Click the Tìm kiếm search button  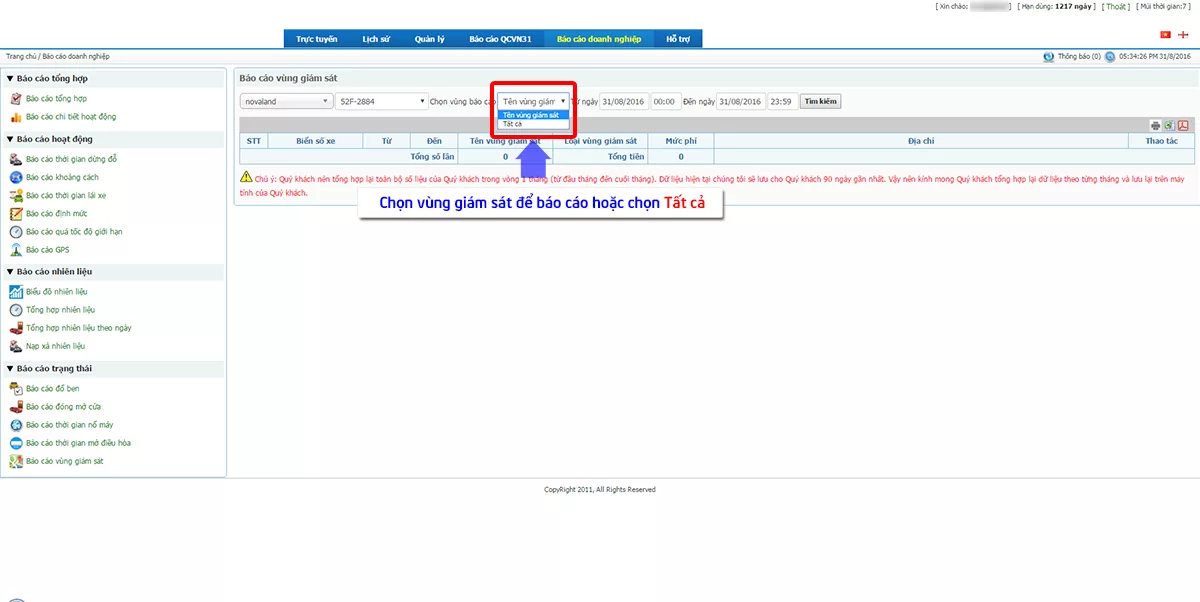pos(821,101)
